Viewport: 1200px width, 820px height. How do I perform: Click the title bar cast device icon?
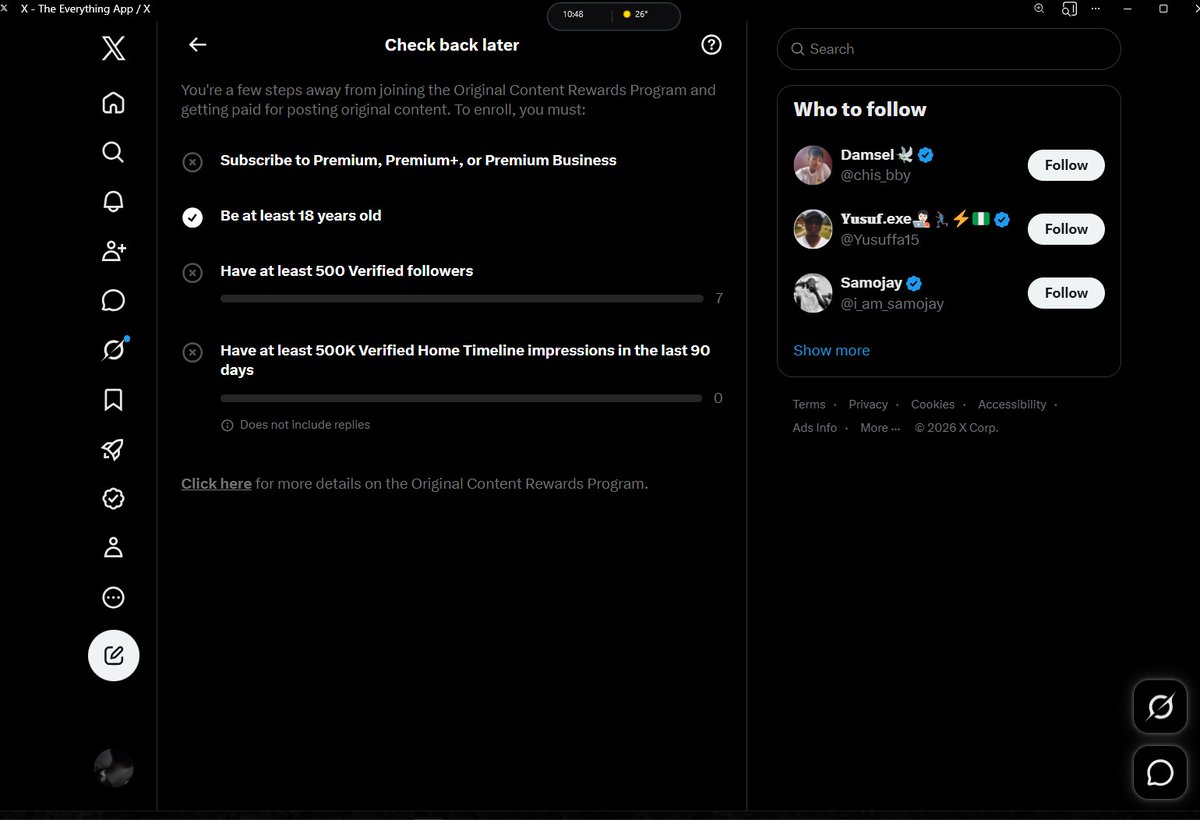coord(1069,8)
